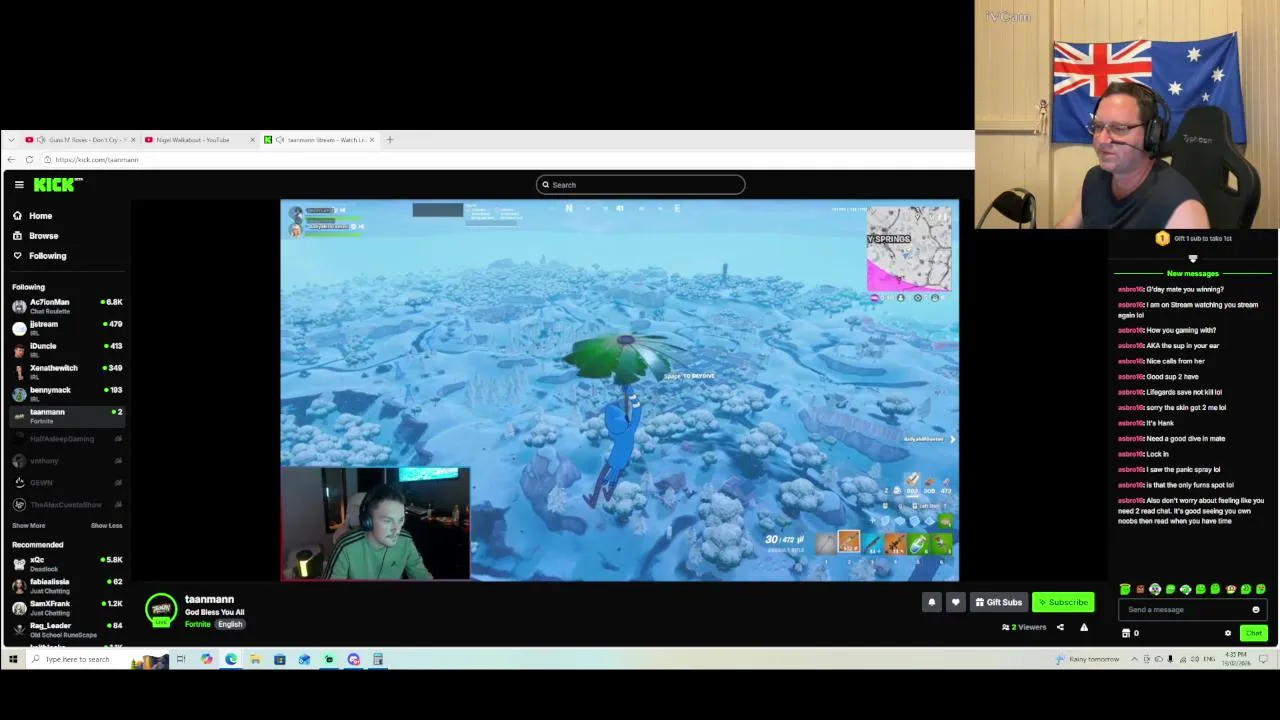This screenshot has width=1280, height=720.
Task: Open iDuncle channel in sidebar
Action: tap(66, 350)
